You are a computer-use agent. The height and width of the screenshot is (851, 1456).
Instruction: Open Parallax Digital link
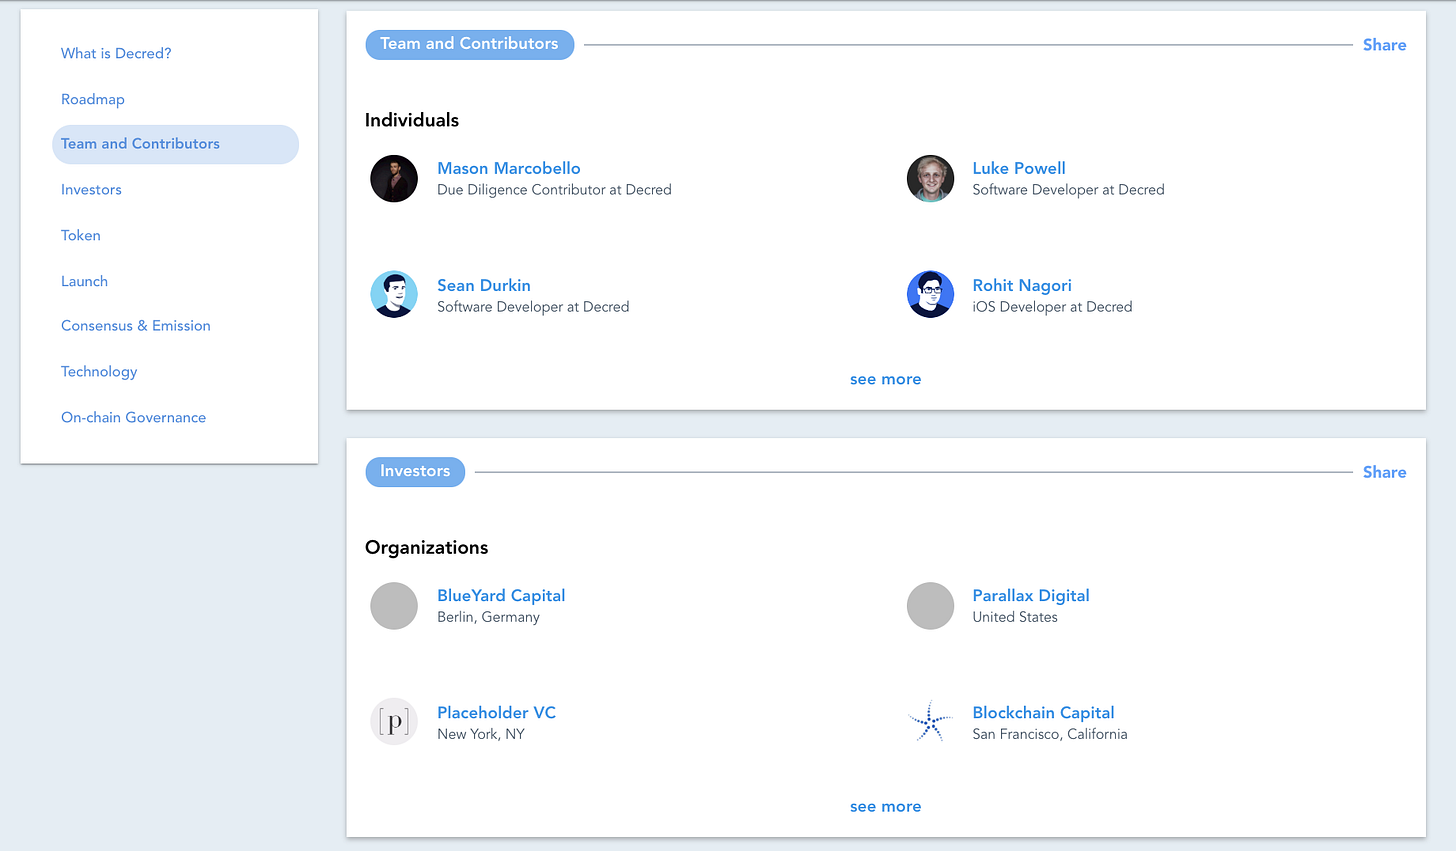tap(1031, 595)
